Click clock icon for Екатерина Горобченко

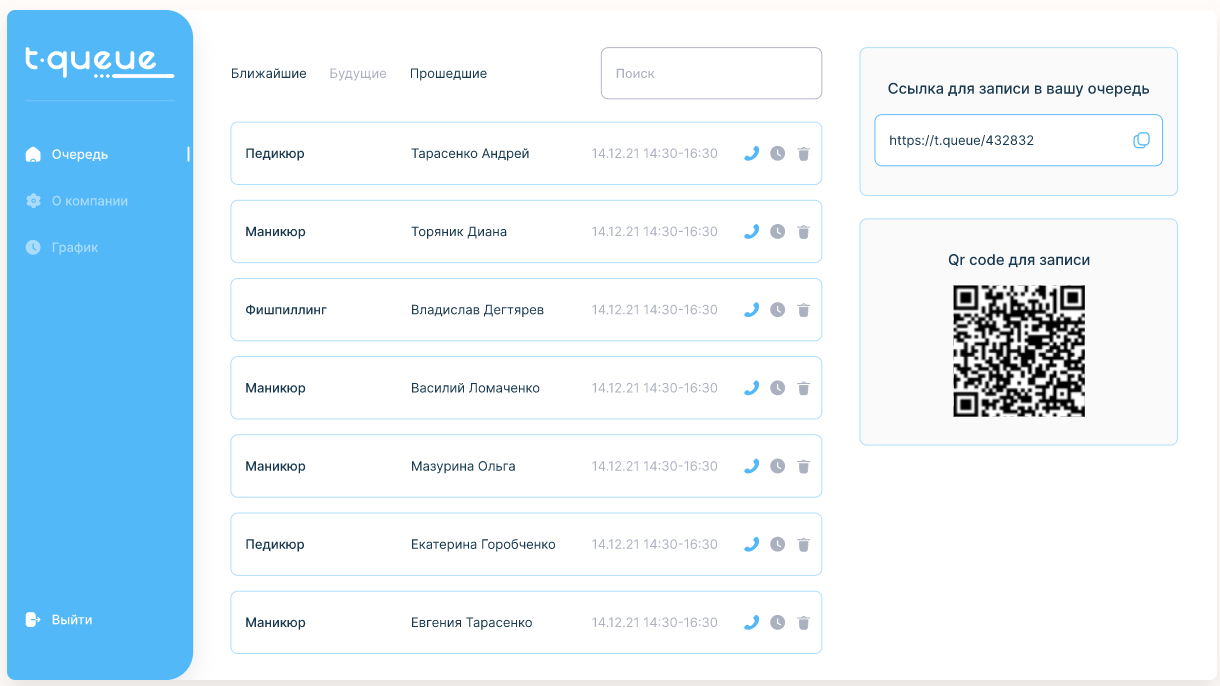coord(778,545)
